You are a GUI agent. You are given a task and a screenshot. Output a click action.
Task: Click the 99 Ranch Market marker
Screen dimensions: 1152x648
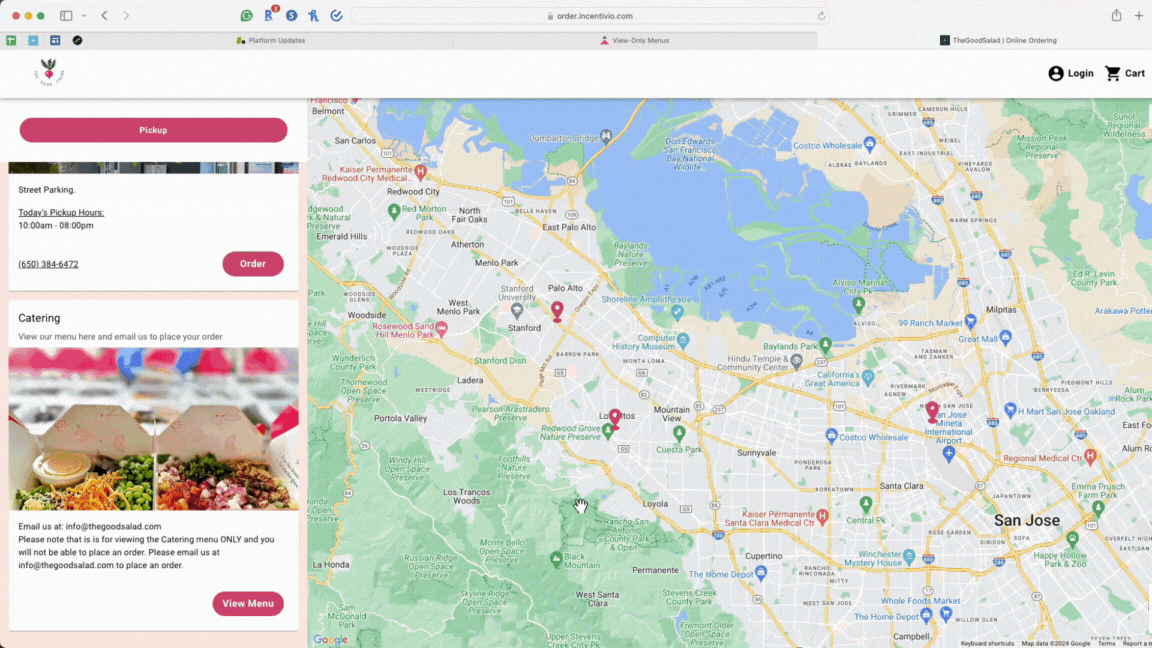tap(971, 321)
